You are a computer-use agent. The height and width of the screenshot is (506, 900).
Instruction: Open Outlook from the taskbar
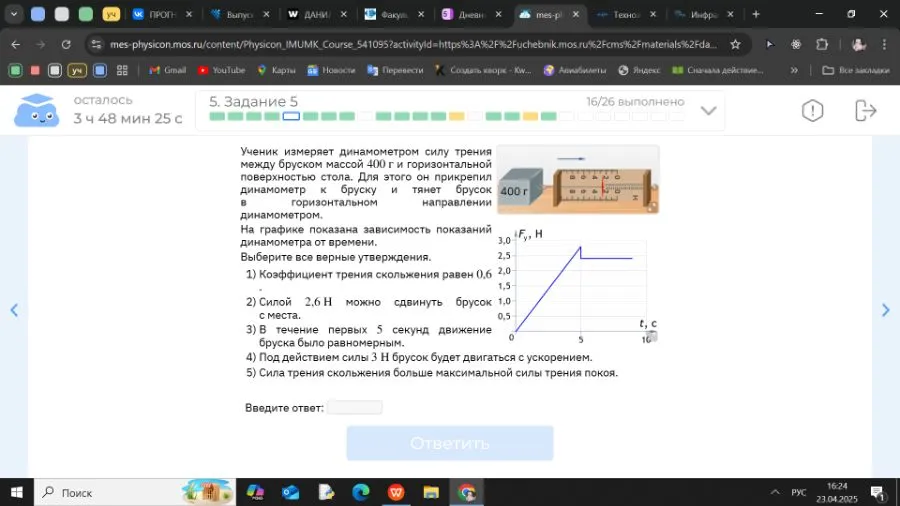click(290, 492)
